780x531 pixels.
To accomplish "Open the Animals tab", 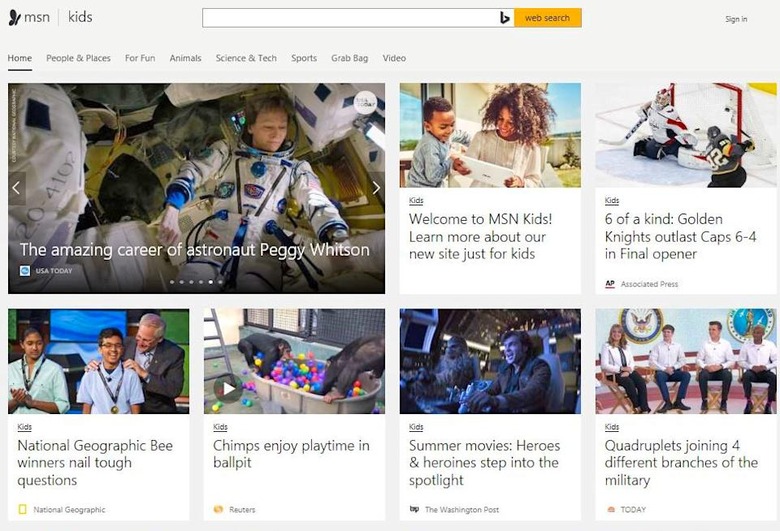I will 186,58.
